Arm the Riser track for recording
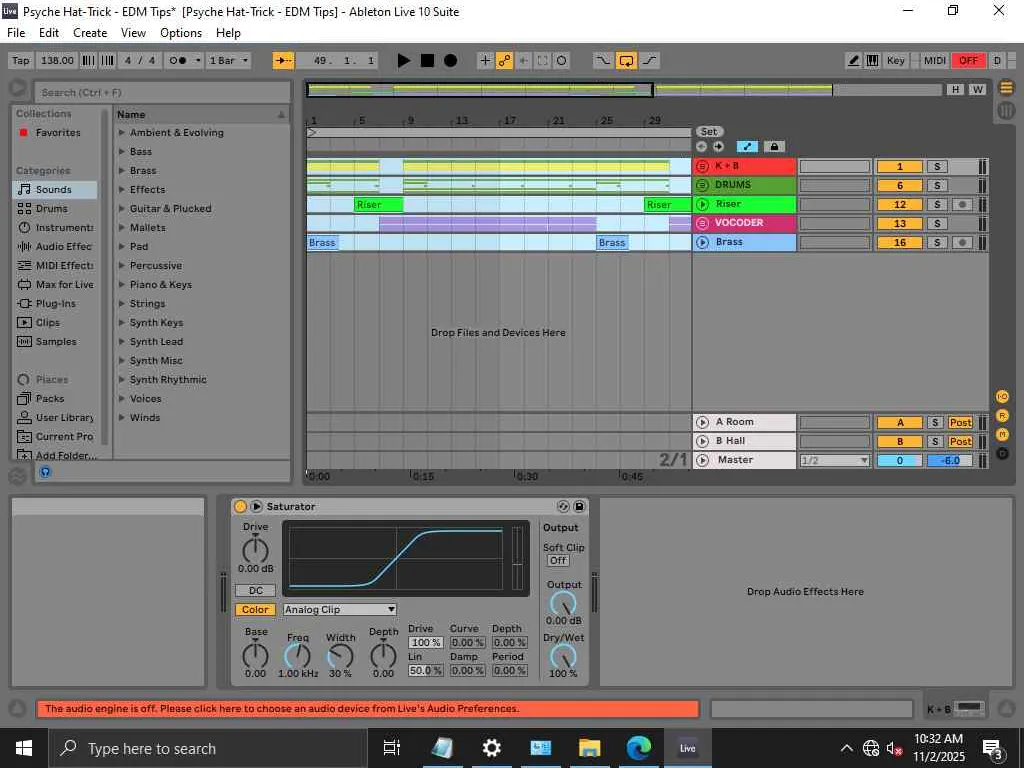Image resolution: width=1024 pixels, height=768 pixels. [x=961, y=204]
